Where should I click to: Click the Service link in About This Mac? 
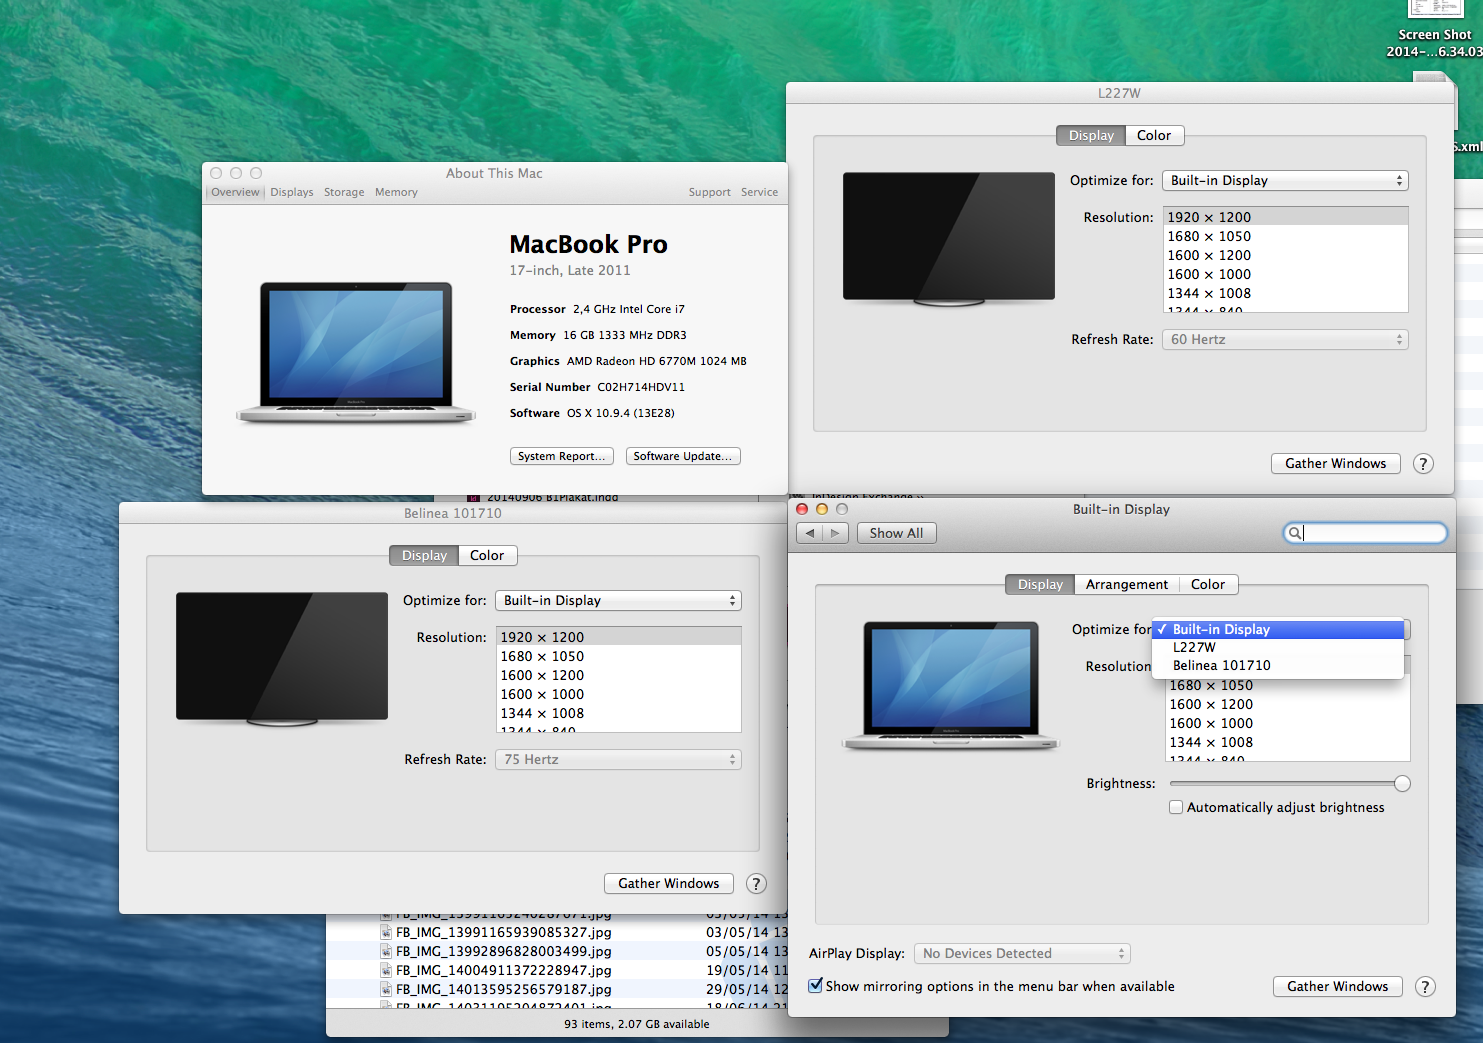(x=759, y=192)
